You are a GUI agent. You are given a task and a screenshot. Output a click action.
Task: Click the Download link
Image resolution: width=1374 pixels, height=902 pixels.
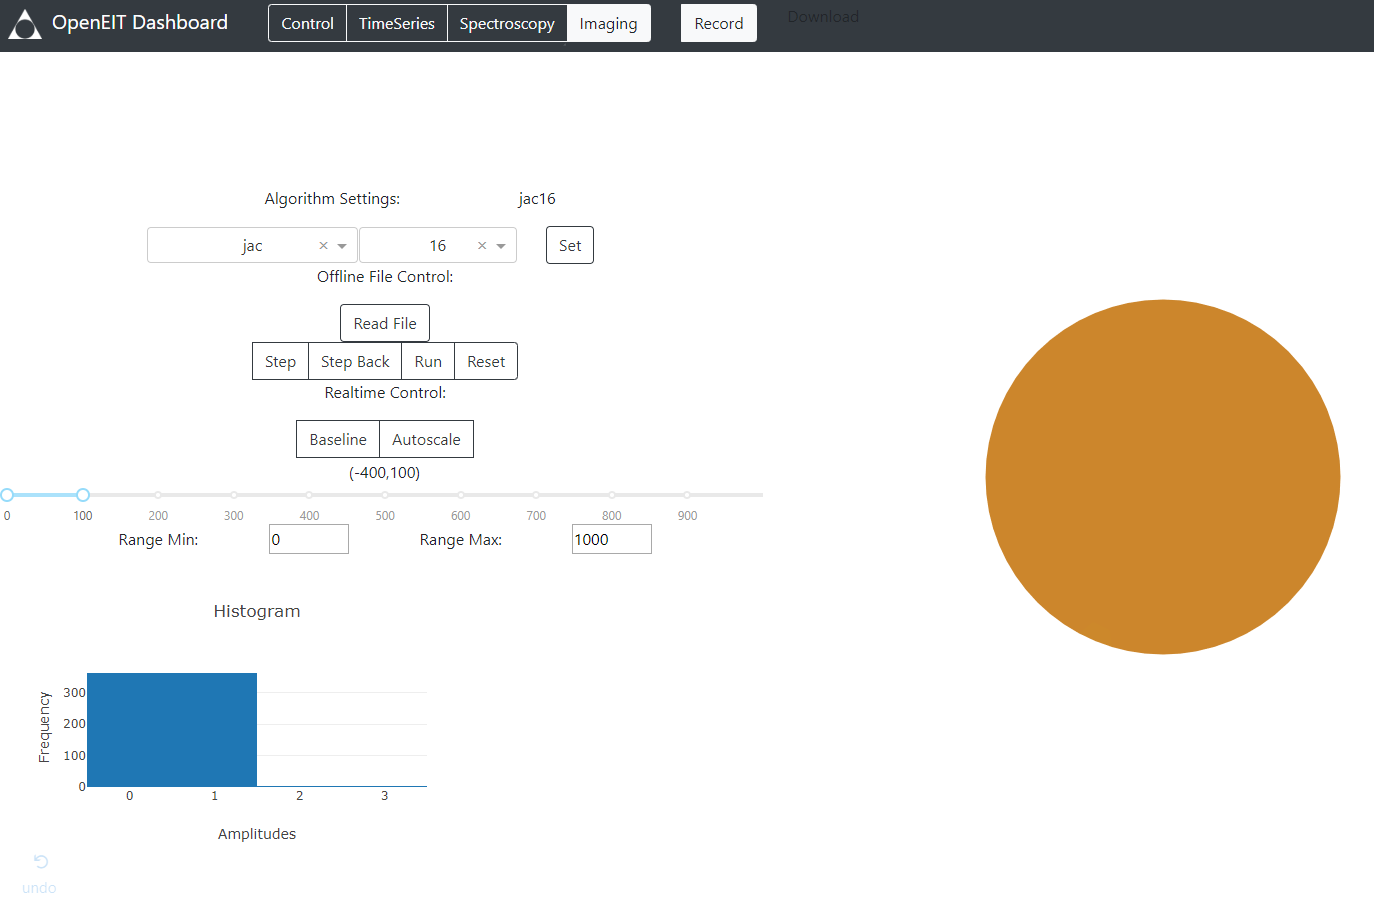[822, 16]
